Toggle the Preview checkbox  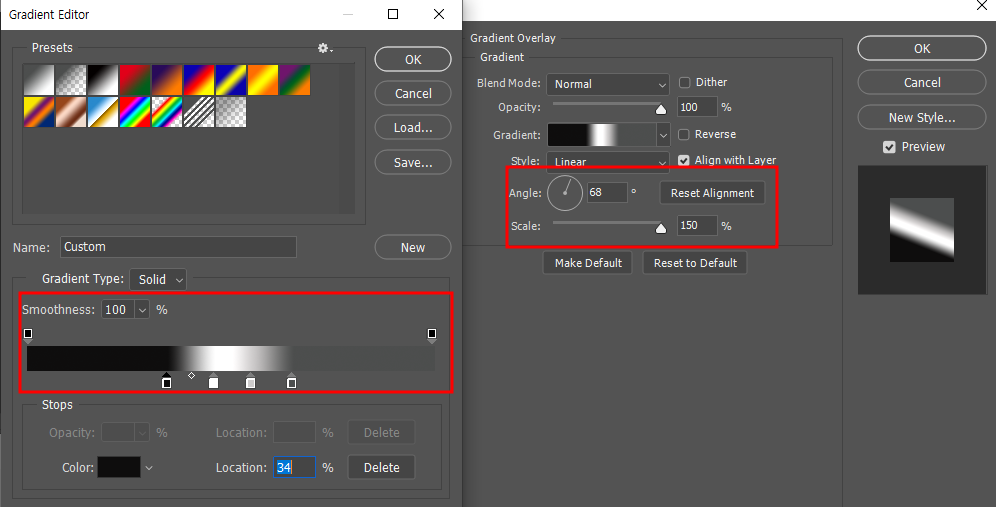pos(889,147)
